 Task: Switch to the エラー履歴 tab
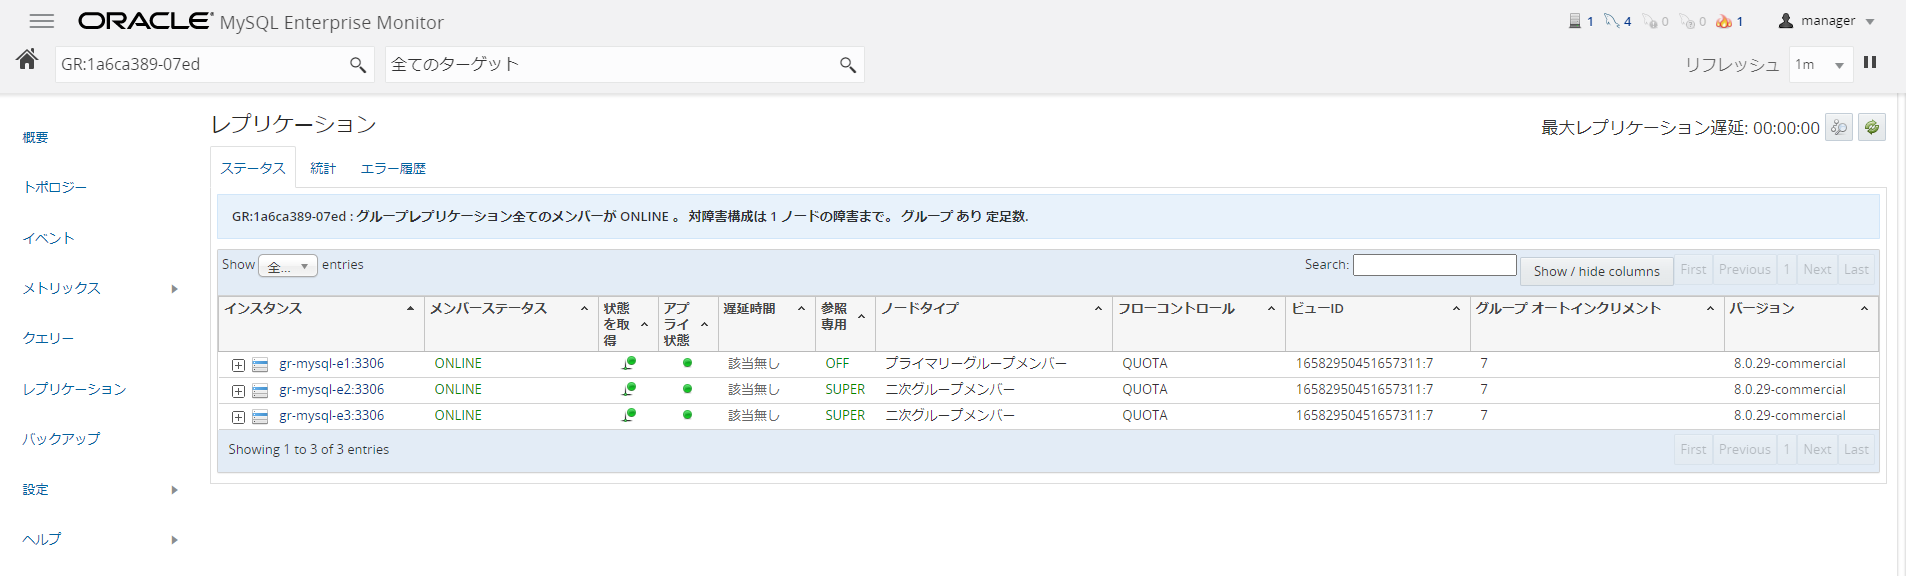pos(393,168)
